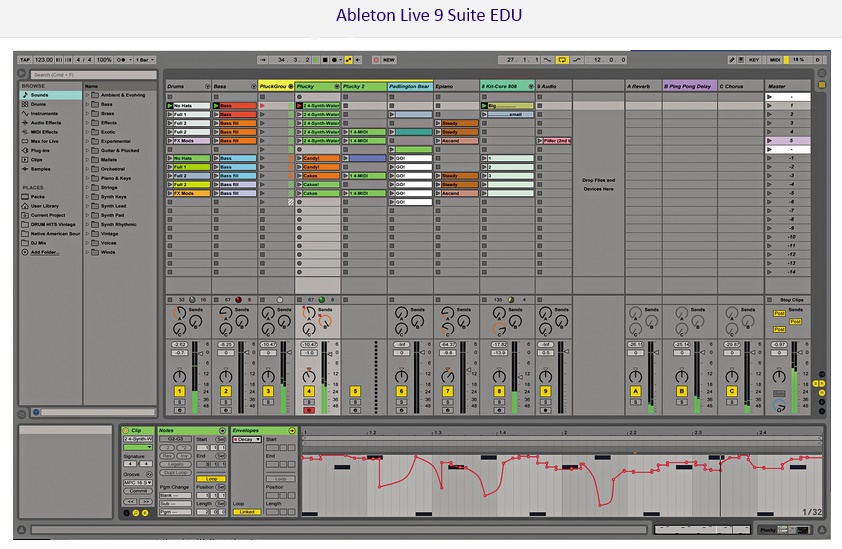Screen dimensions: 842x549
Task: Click the Clip box title tab
Action: pyautogui.click(x=137, y=430)
